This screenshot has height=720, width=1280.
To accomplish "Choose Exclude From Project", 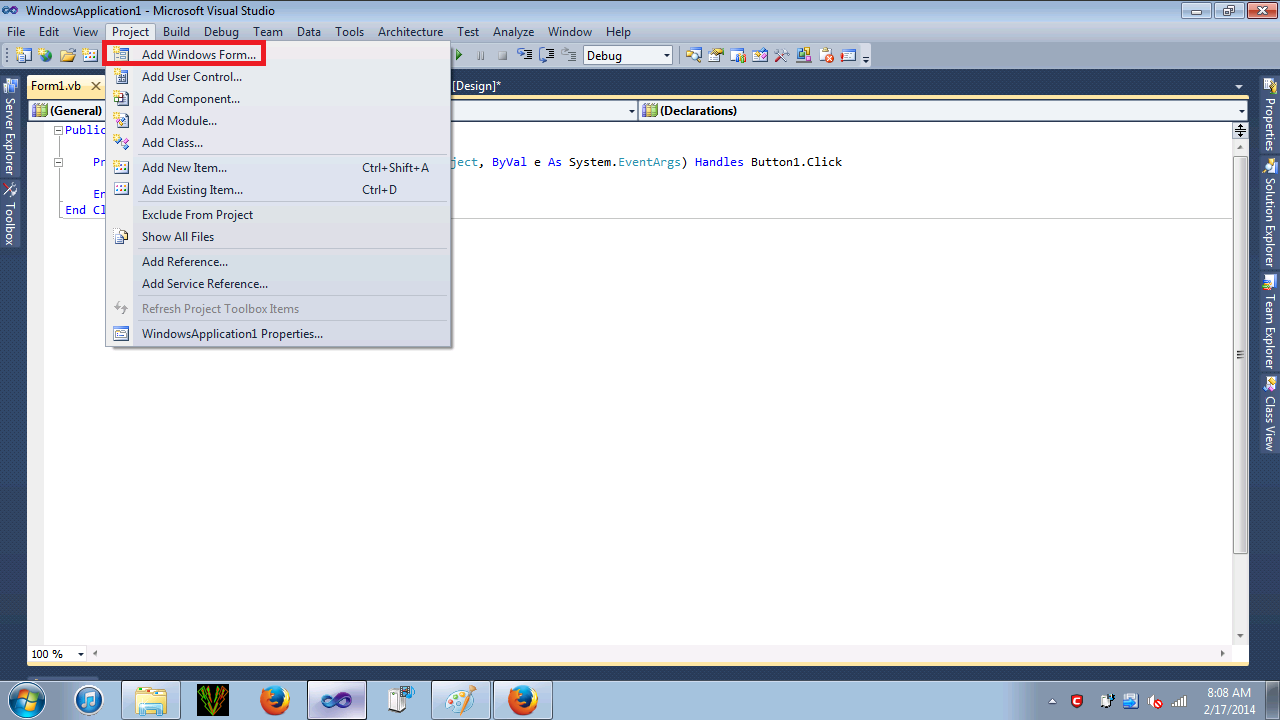I will point(279,215).
